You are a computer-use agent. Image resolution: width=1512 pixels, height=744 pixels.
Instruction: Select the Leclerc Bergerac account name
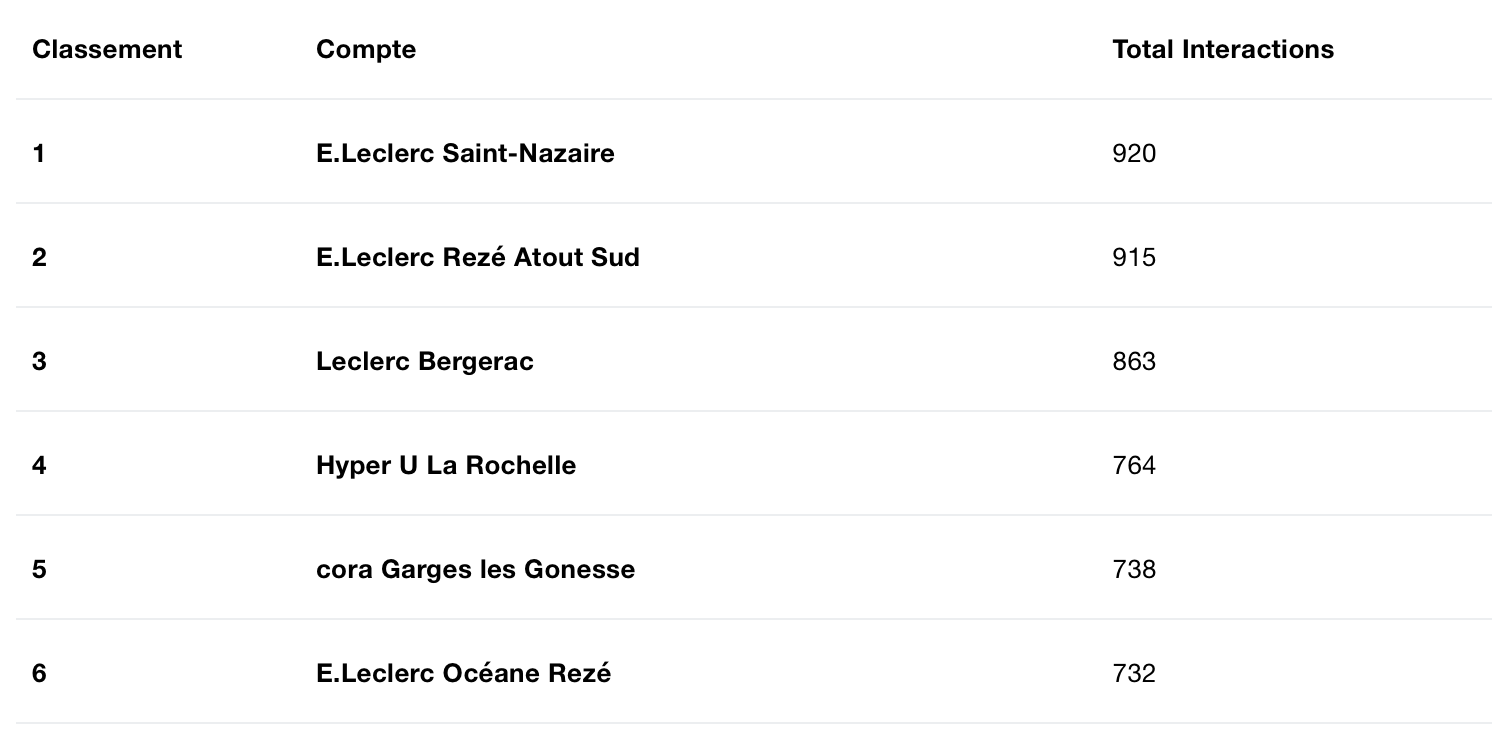(425, 361)
